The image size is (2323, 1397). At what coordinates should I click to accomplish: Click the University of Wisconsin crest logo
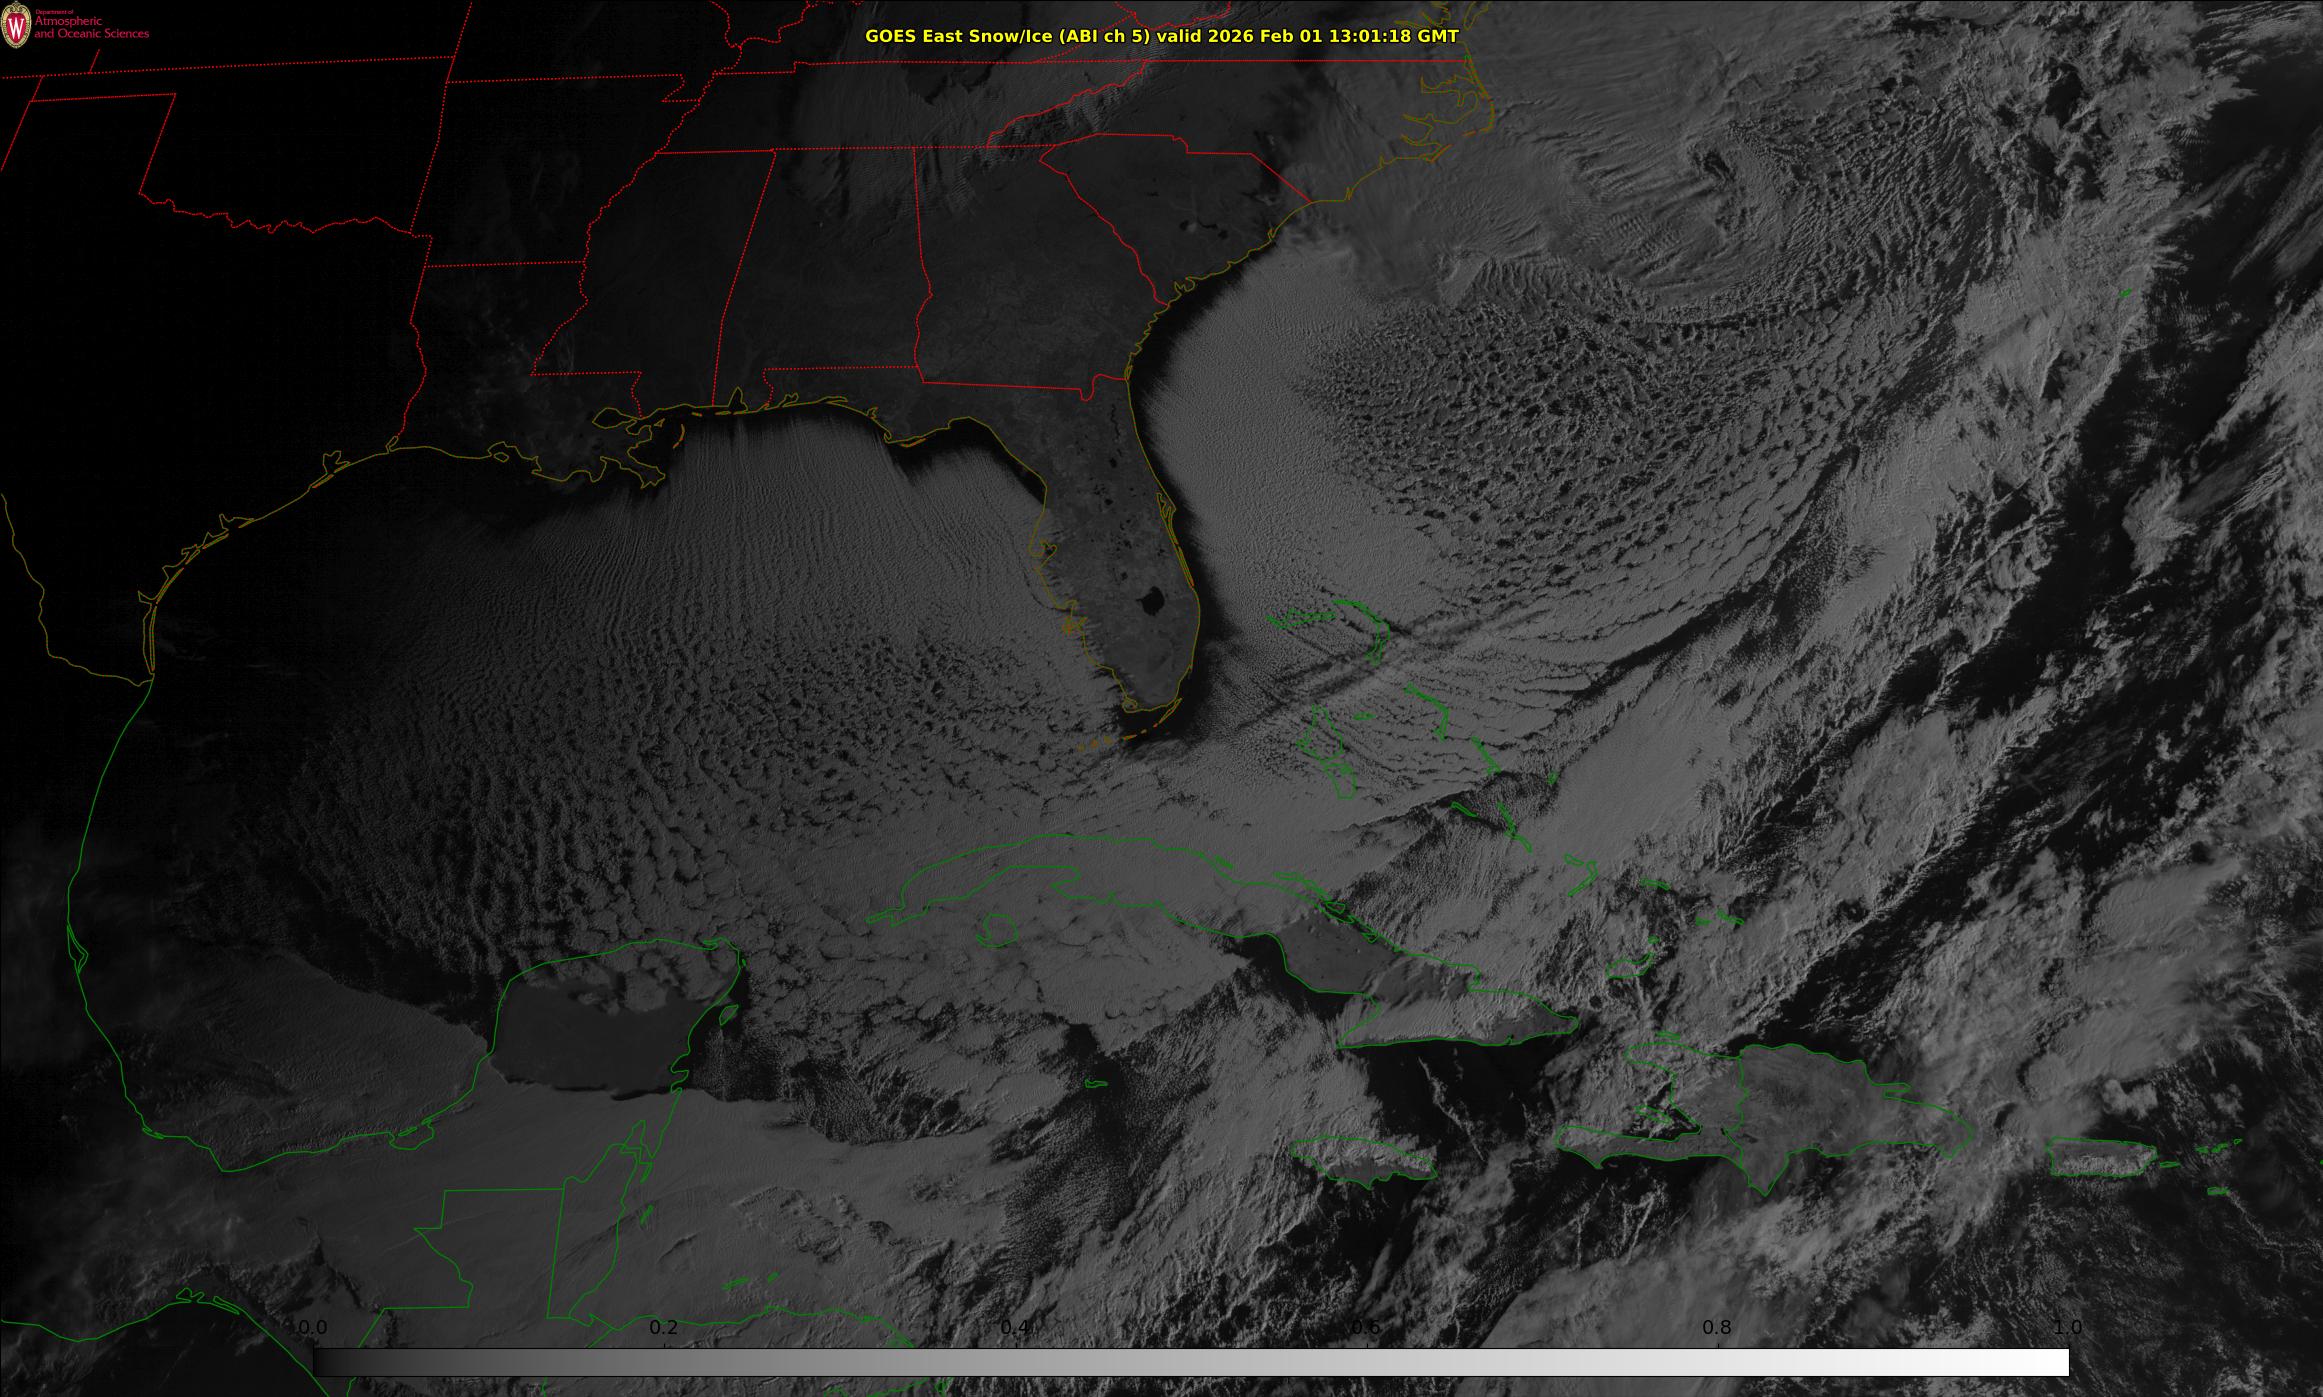pos(16,26)
